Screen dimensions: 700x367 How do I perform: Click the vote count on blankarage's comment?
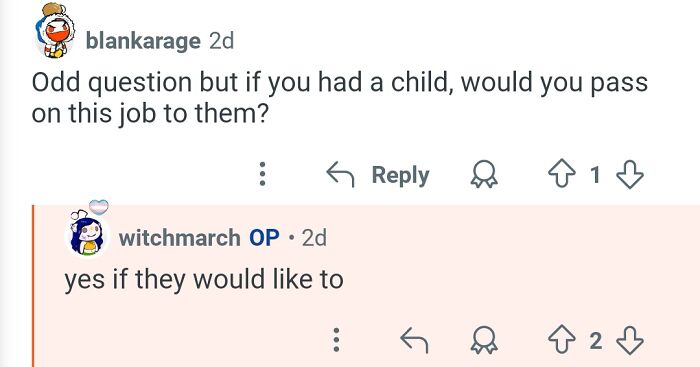595,175
